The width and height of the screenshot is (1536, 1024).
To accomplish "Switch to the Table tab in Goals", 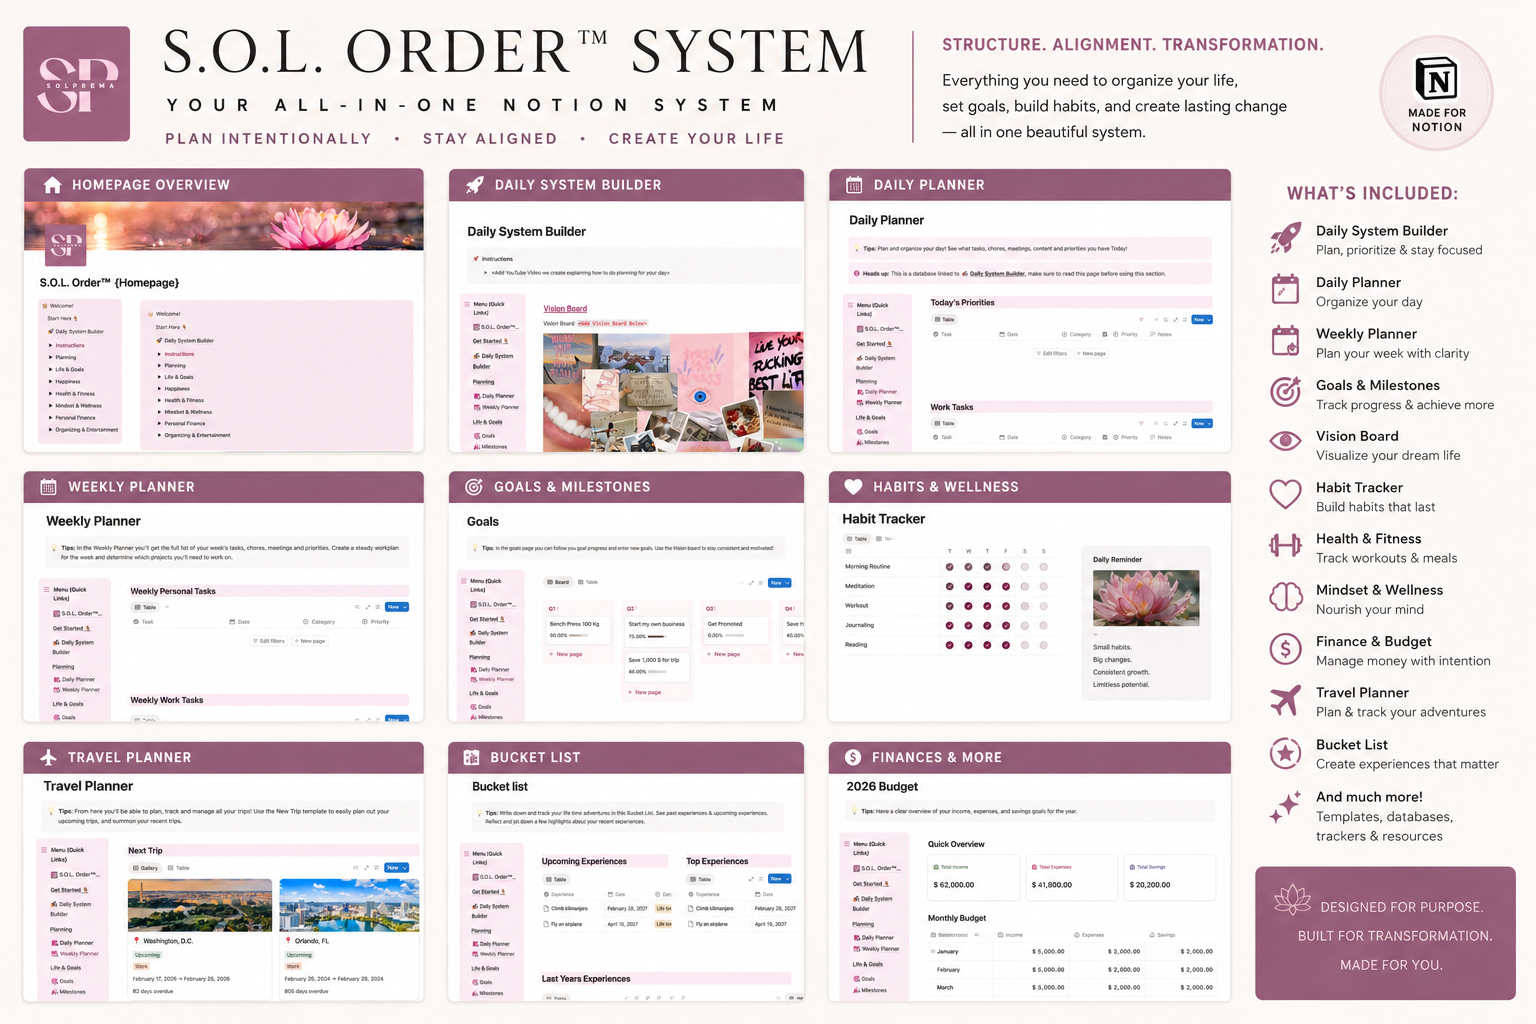I will click(x=588, y=582).
